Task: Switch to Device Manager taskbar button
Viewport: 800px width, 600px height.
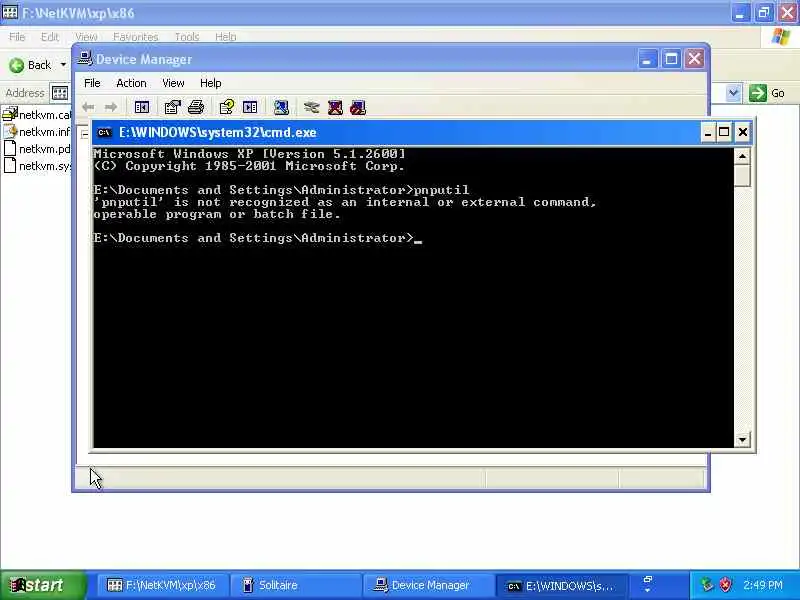Action: point(429,585)
